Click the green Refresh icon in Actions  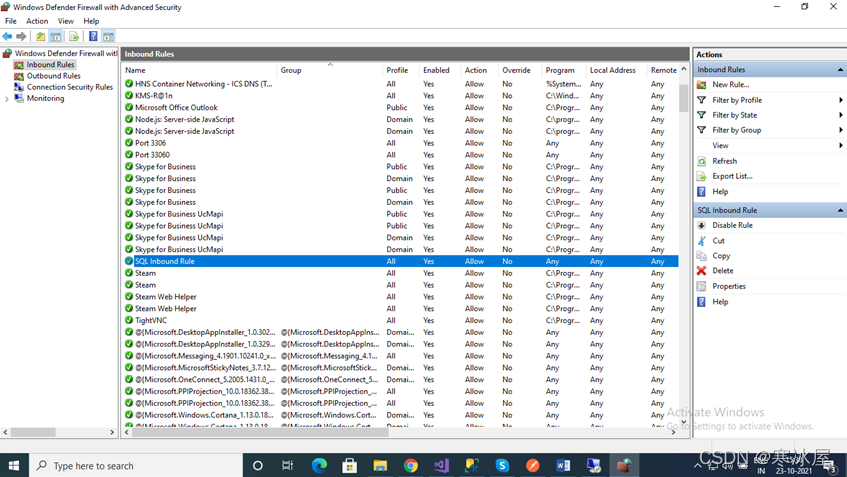pos(702,161)
